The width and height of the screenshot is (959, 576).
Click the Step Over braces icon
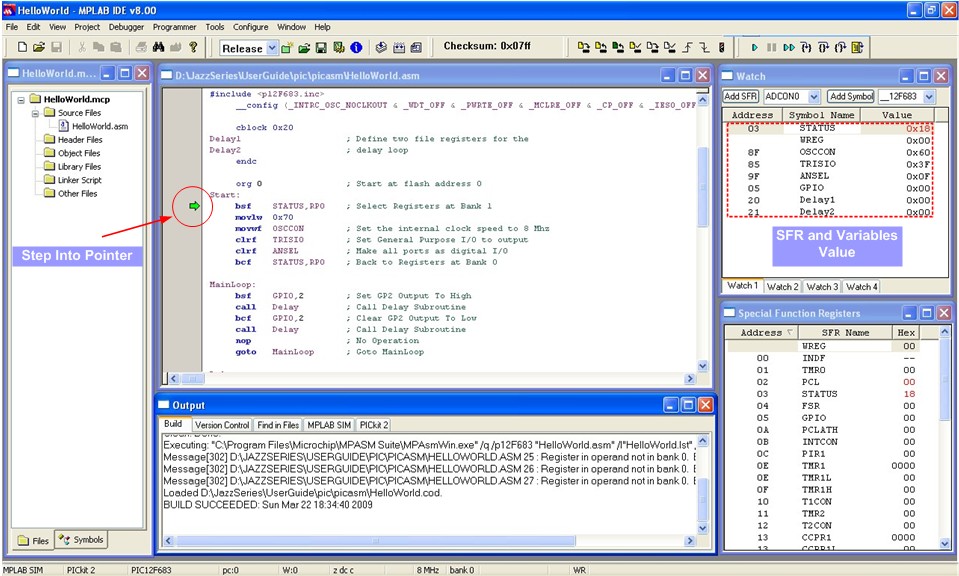click(x=823, y=47)
